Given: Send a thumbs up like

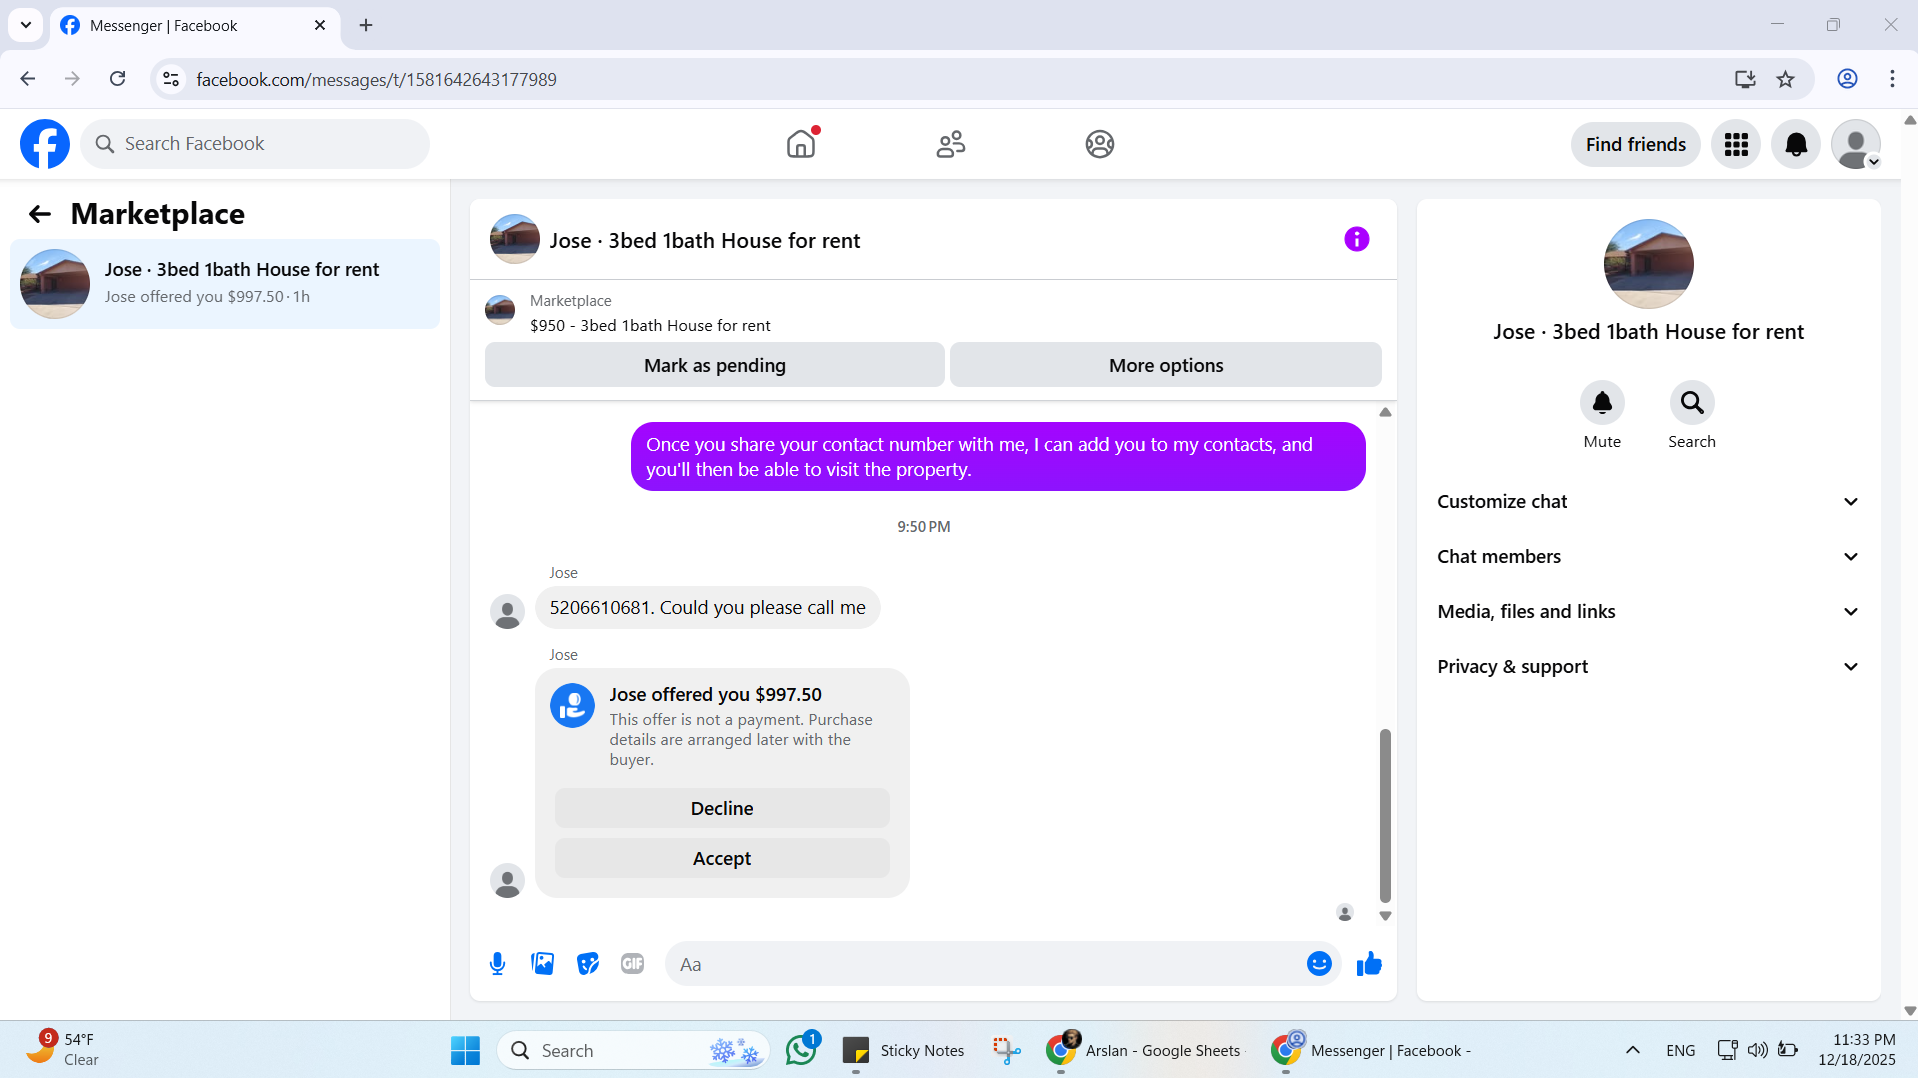Looking at the screenshot, I should pos(1369,964).
